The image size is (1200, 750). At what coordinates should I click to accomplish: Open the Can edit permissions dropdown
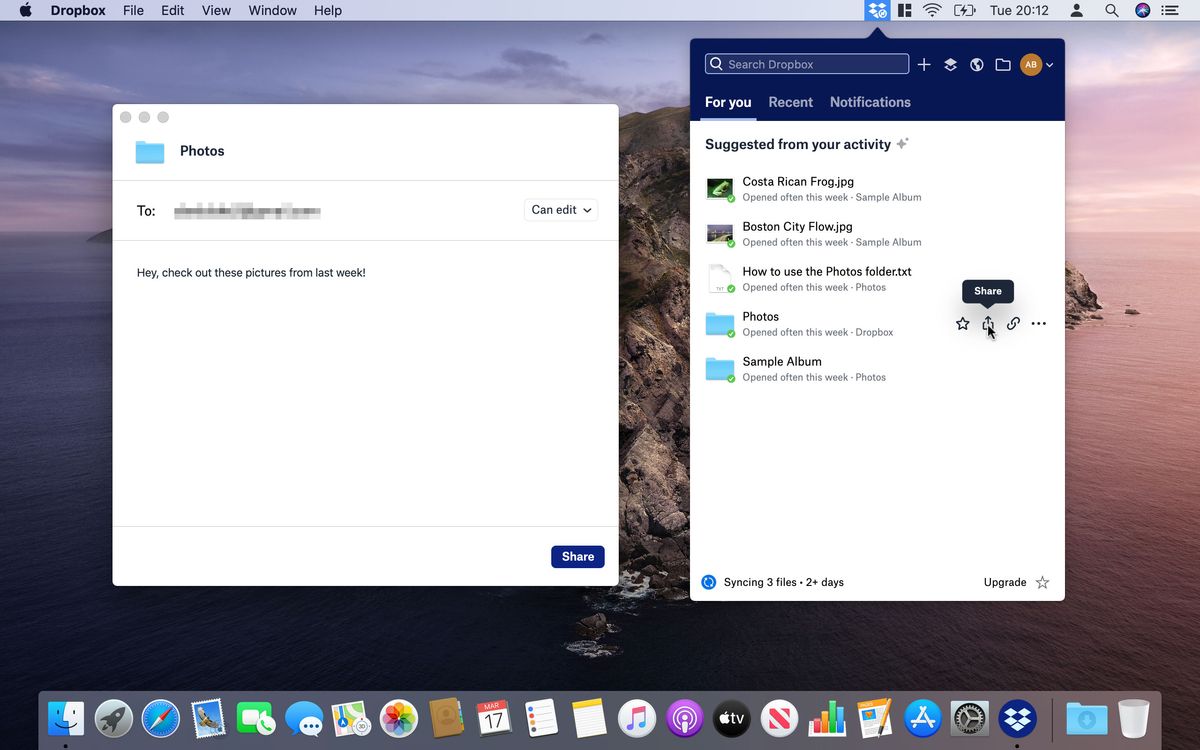(560, 210)
